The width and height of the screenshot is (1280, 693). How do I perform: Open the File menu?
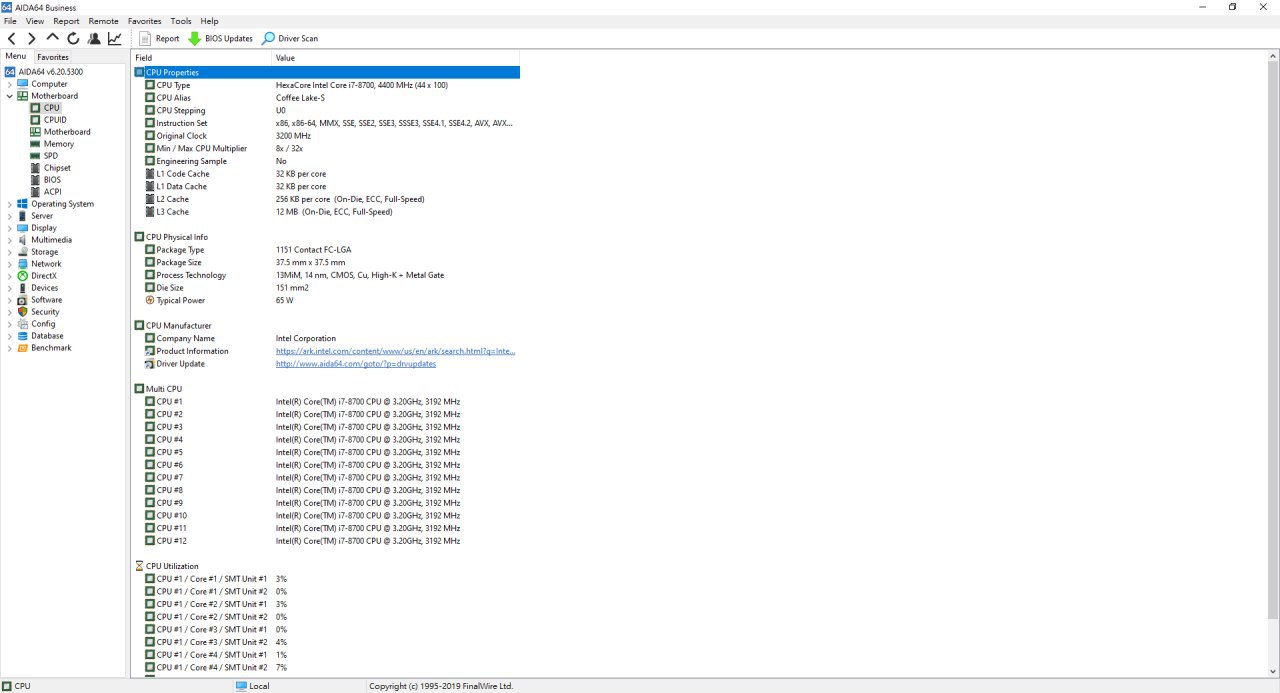(10, 21)
